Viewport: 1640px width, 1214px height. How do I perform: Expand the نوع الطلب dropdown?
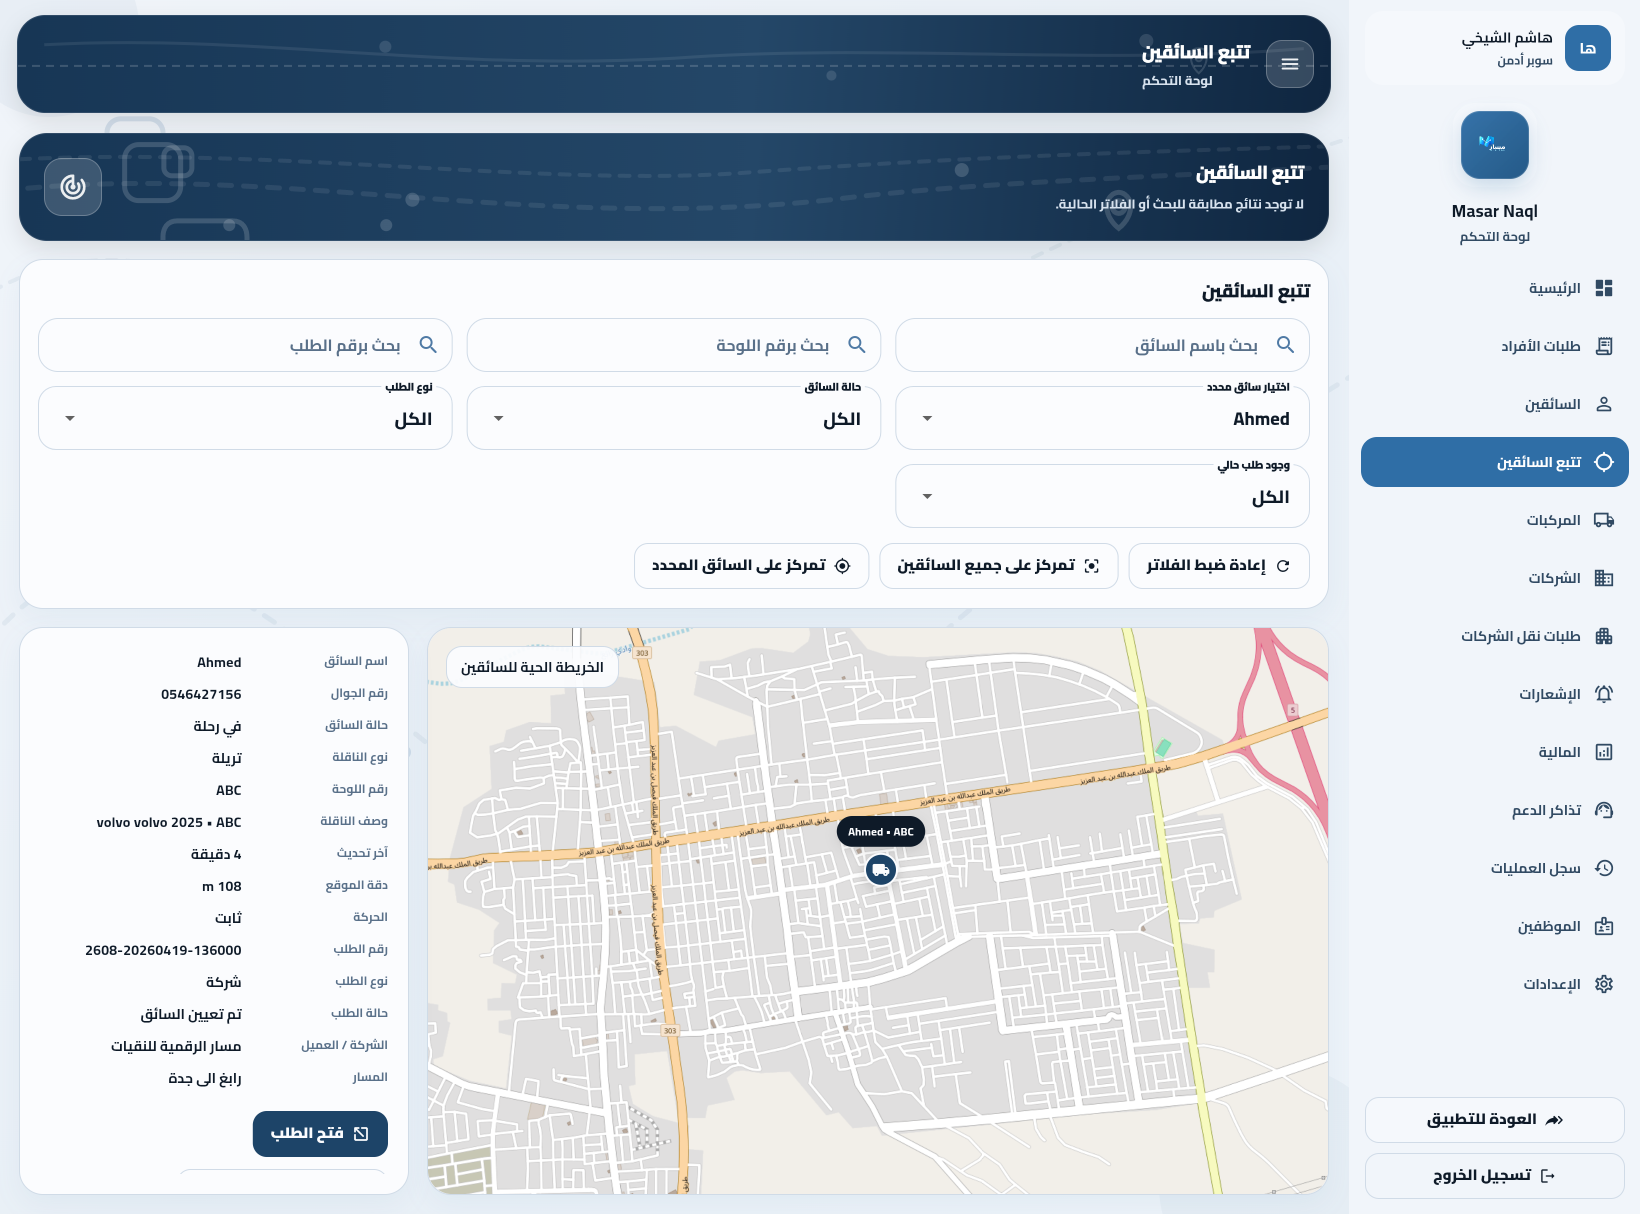click(245, 419)
